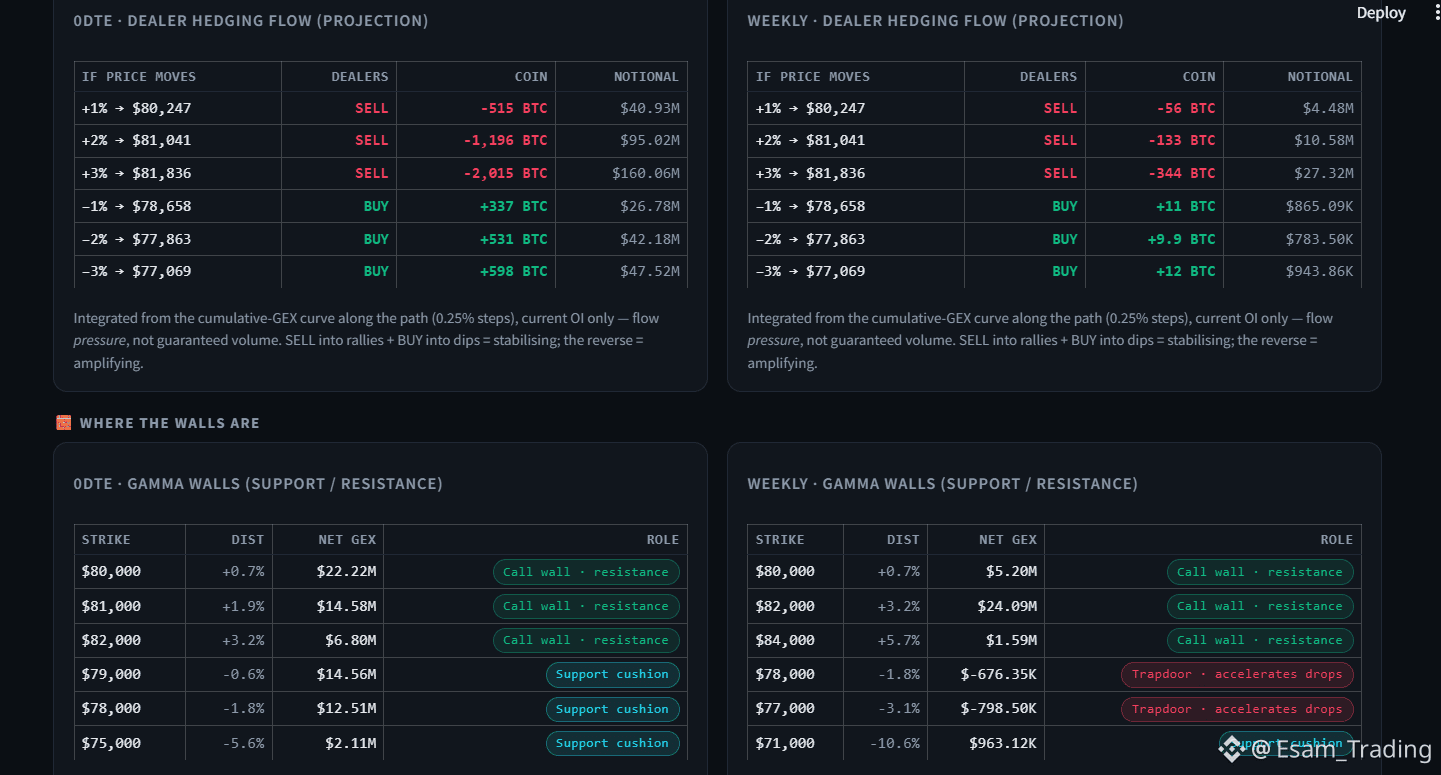Click the weekly flow NOTIONAL column header
Viewport: 1441px width, 775px height.
[1320, 77]
